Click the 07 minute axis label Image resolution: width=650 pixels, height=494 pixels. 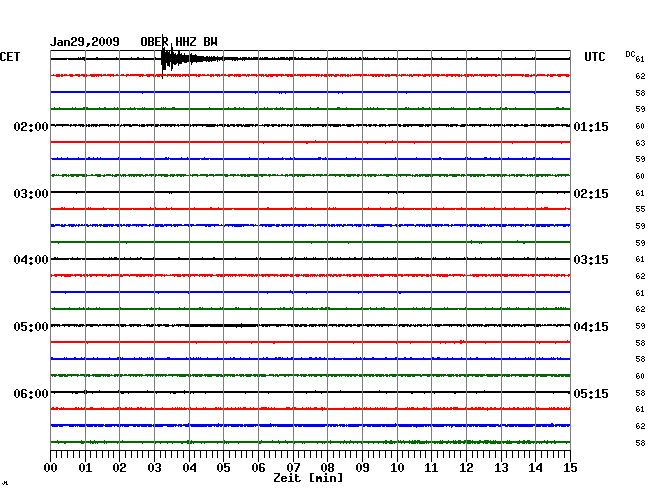[x=293, y=468]
